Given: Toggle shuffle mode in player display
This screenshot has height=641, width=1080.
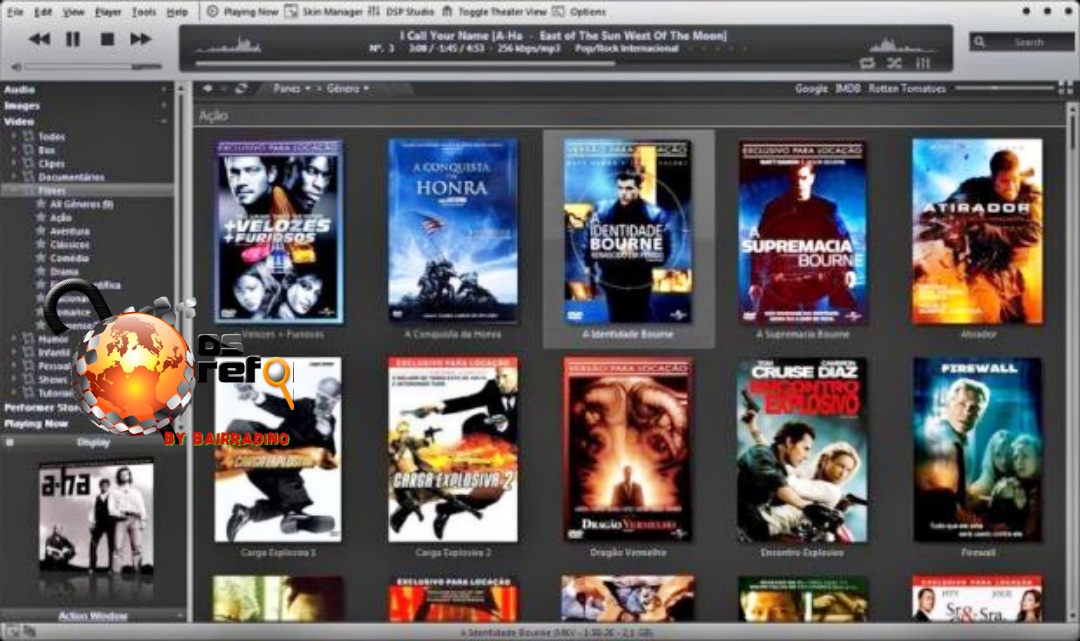Looking at the screenshot, I should pyautogui.click(x=895, y=63).
